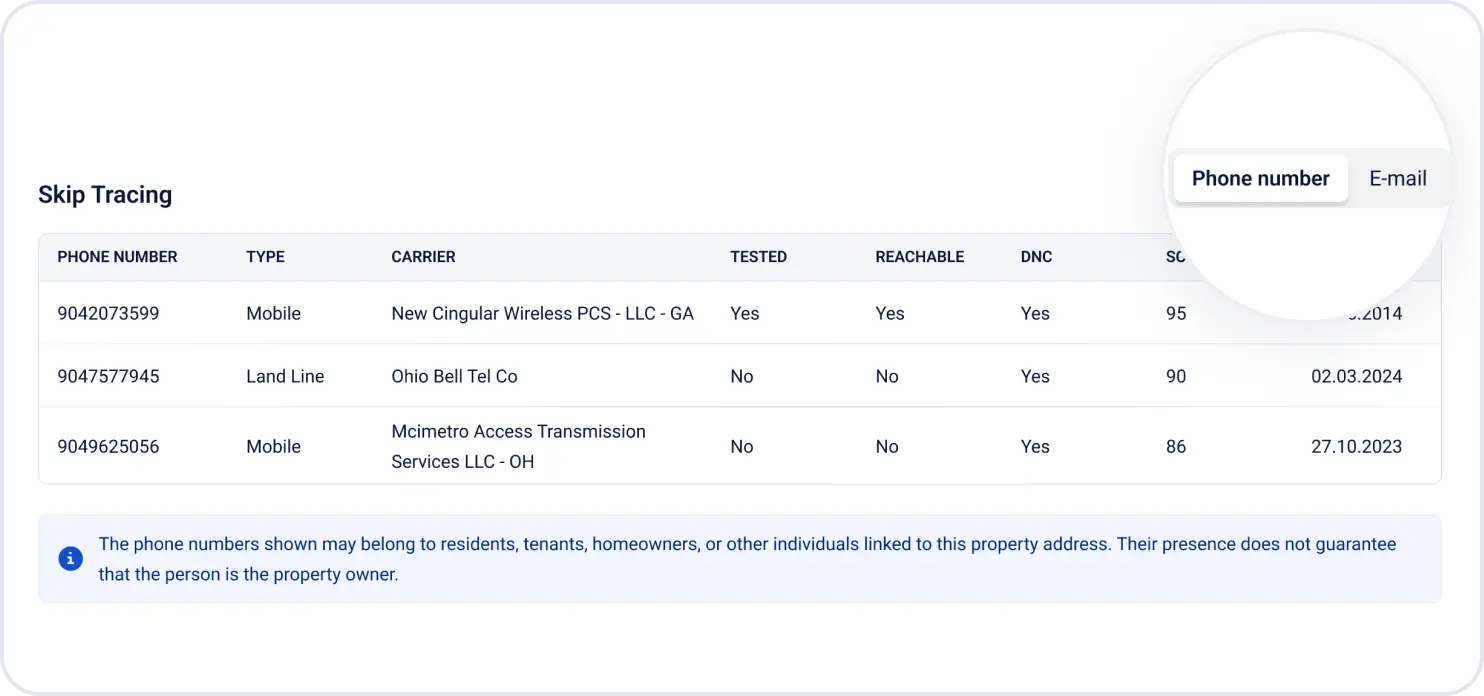Image resolution: width=1484 pixels, height=696 pixels.
Task: Select phone number 9042073599
Action: coord(108,314)
